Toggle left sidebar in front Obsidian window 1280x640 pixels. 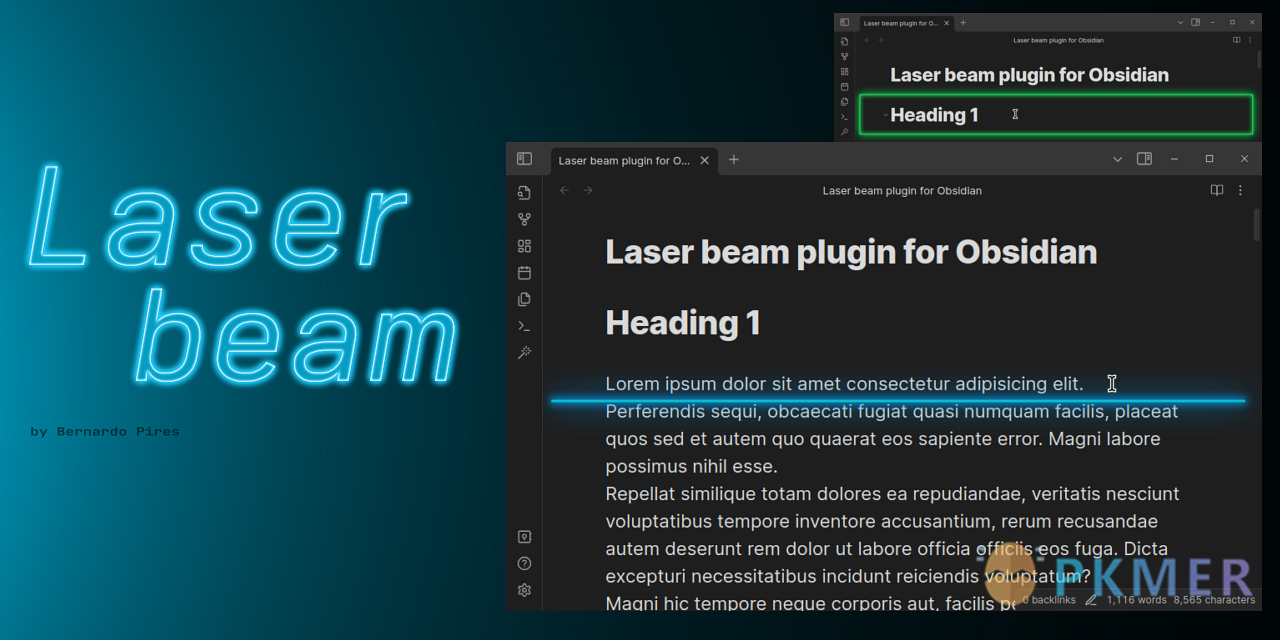pos(524,159)
